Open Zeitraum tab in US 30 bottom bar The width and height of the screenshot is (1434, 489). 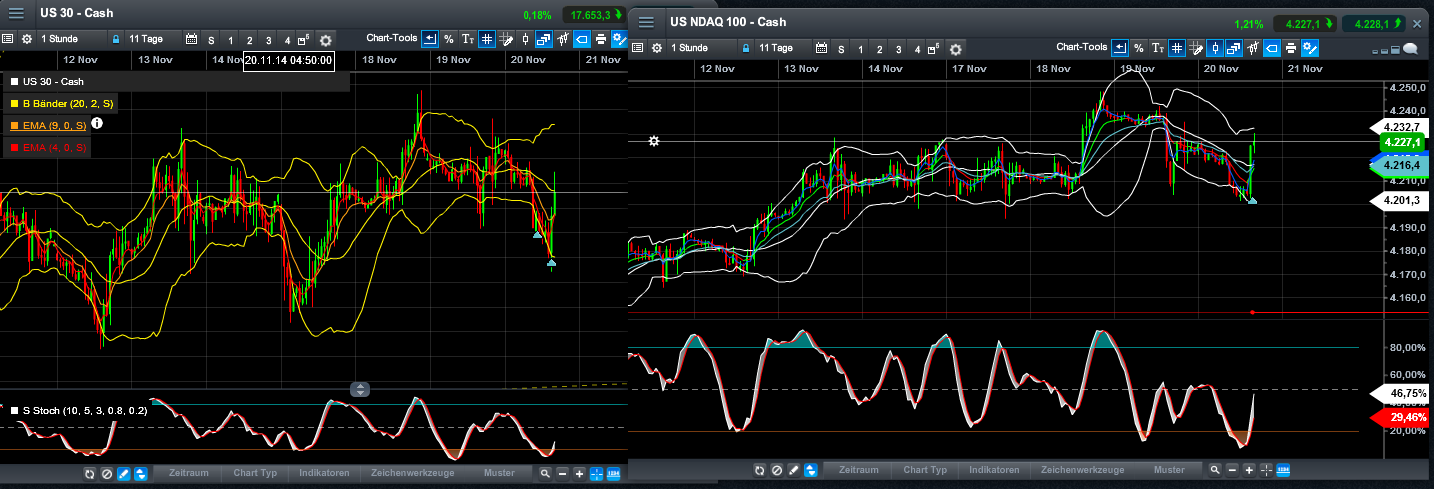[x=188, y=473]
